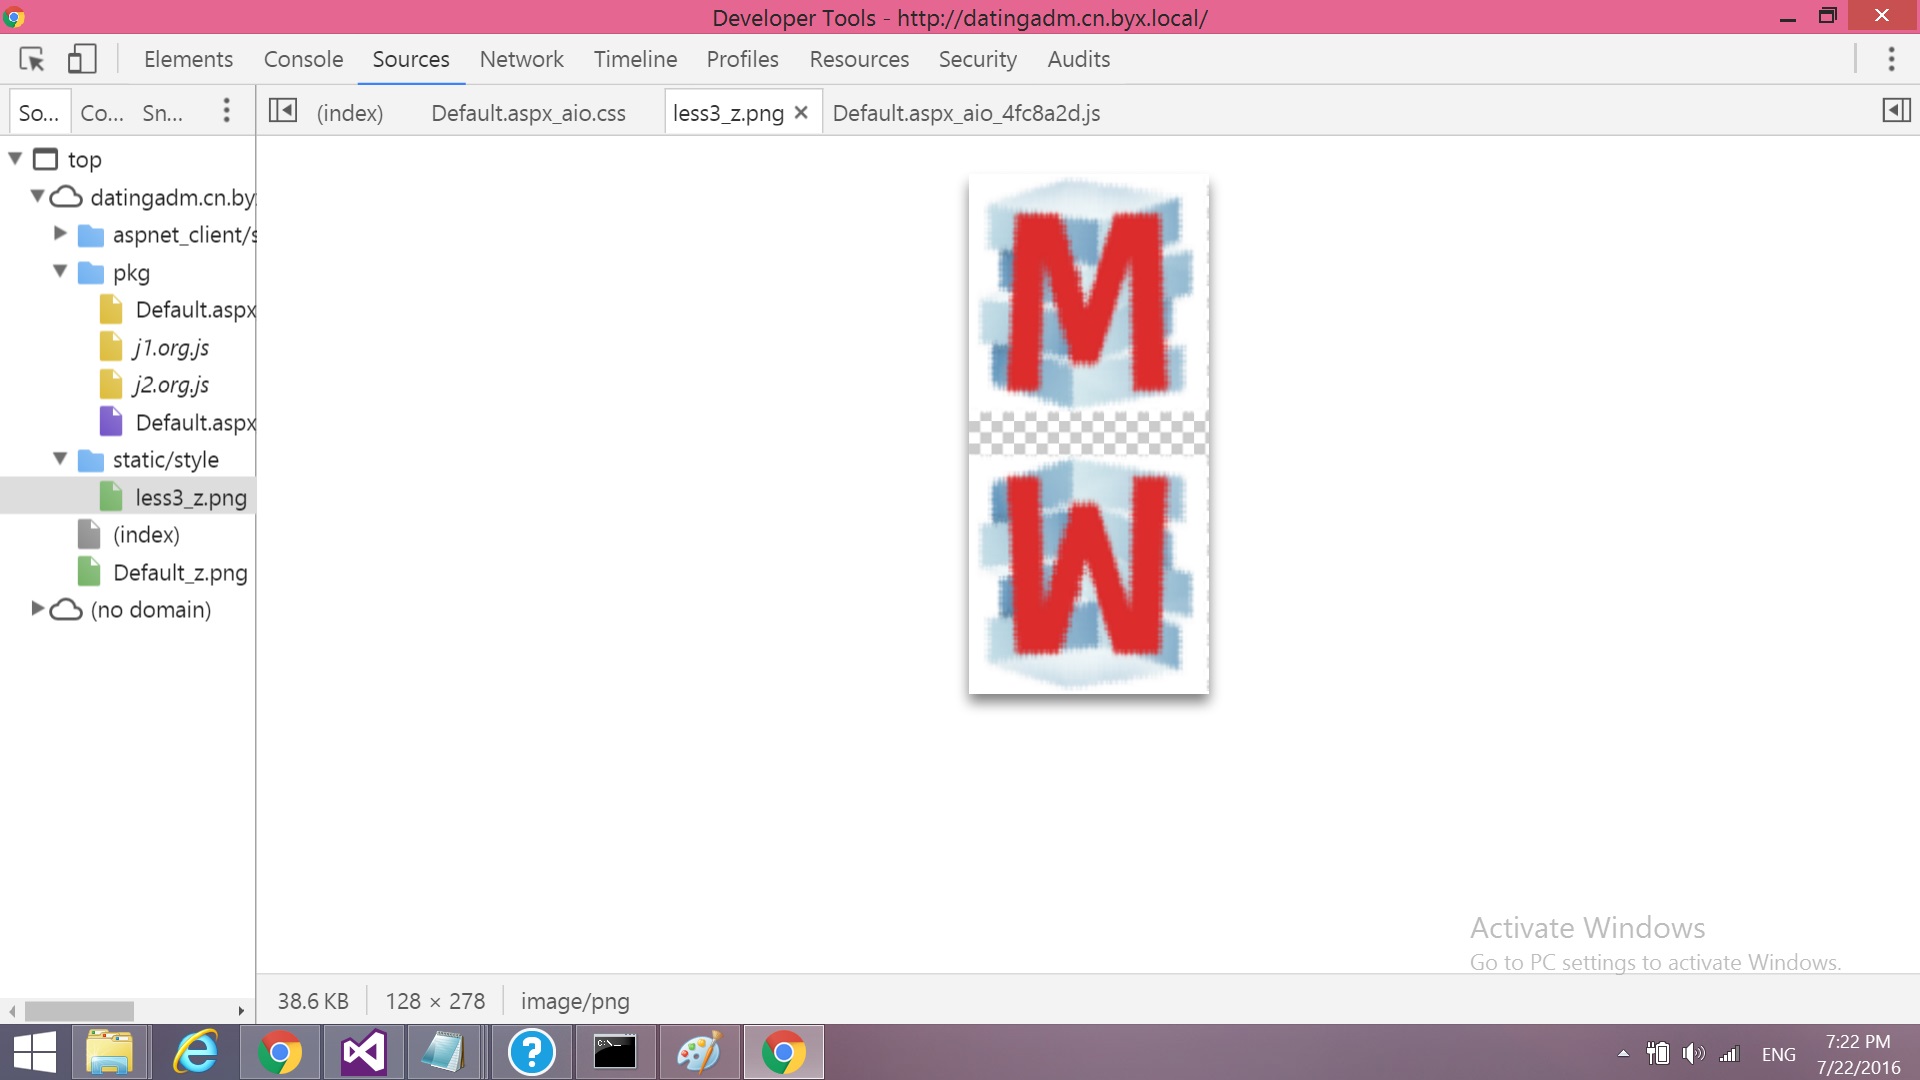Expand the (no domain) node
Viewport: 1920px width, 1080px height.
point(35,609)
